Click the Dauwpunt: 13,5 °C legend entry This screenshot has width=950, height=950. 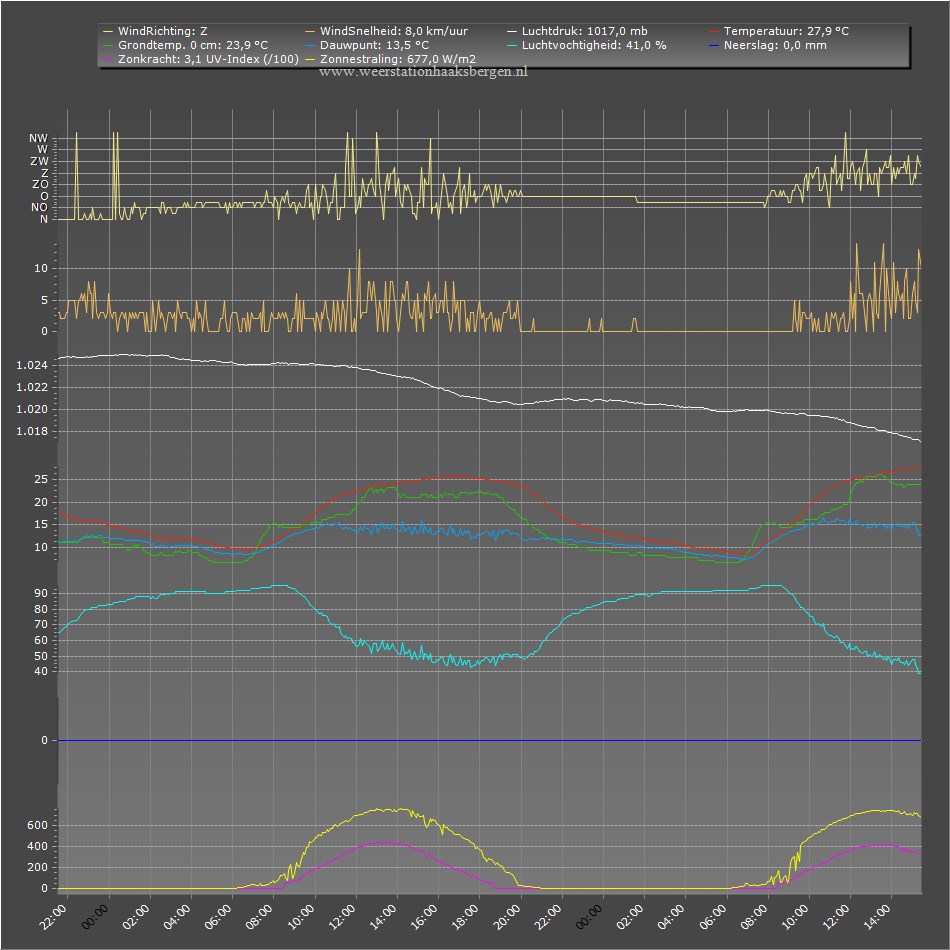[367, 45]
